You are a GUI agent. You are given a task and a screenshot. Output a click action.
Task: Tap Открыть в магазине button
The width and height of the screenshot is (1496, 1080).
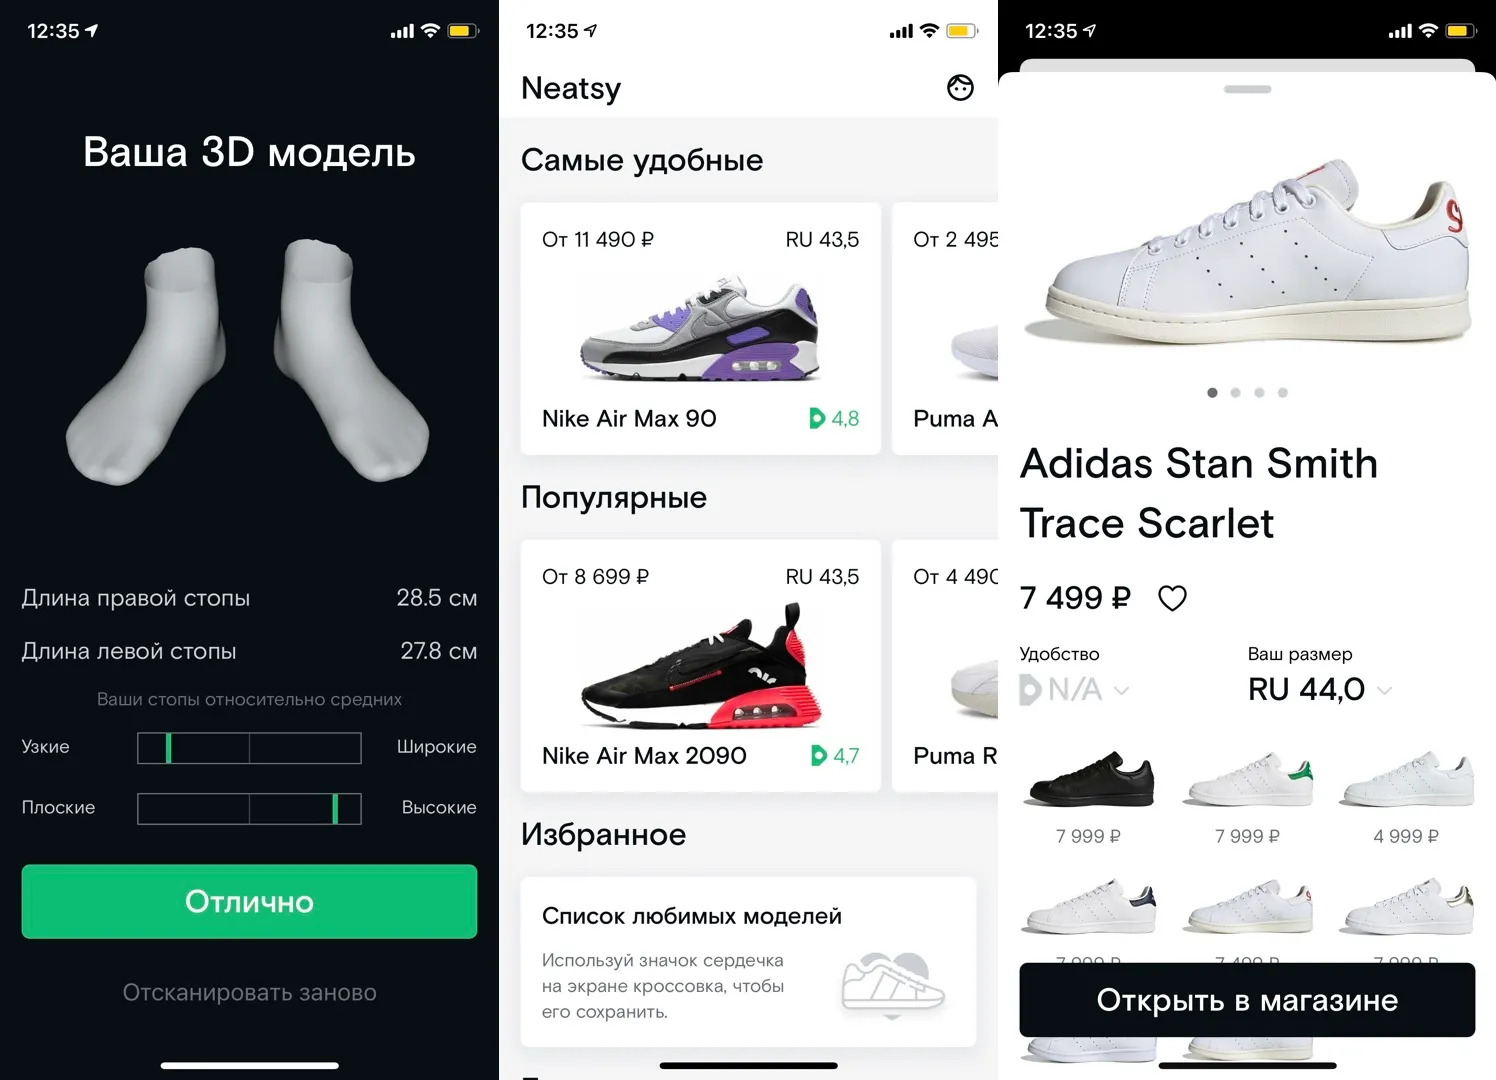[1247, 1000]
